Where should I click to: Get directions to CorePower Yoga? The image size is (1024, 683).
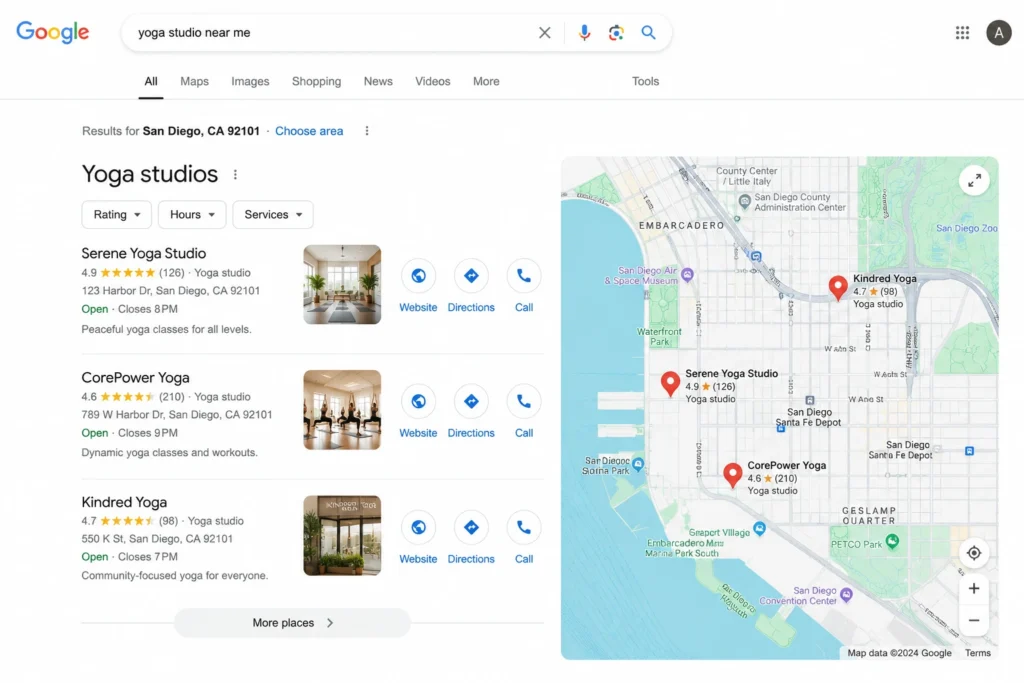[471, 402]
